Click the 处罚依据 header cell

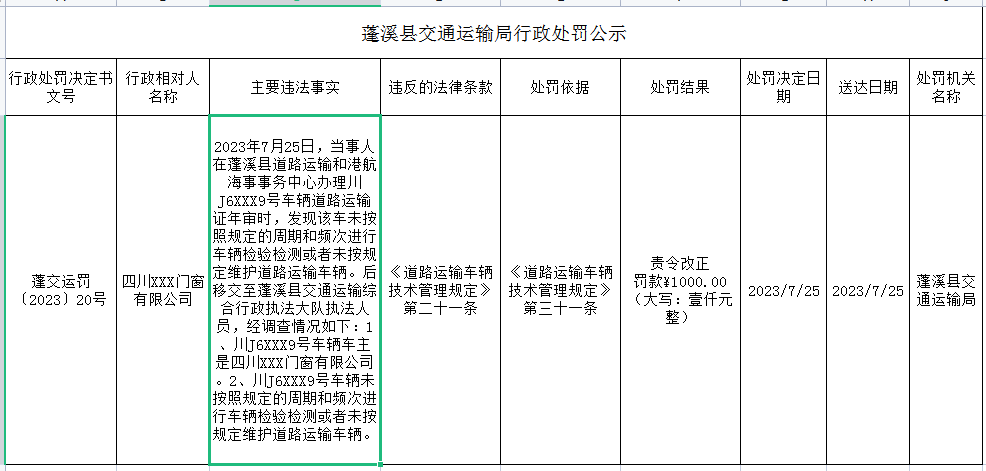pos(560,87)
